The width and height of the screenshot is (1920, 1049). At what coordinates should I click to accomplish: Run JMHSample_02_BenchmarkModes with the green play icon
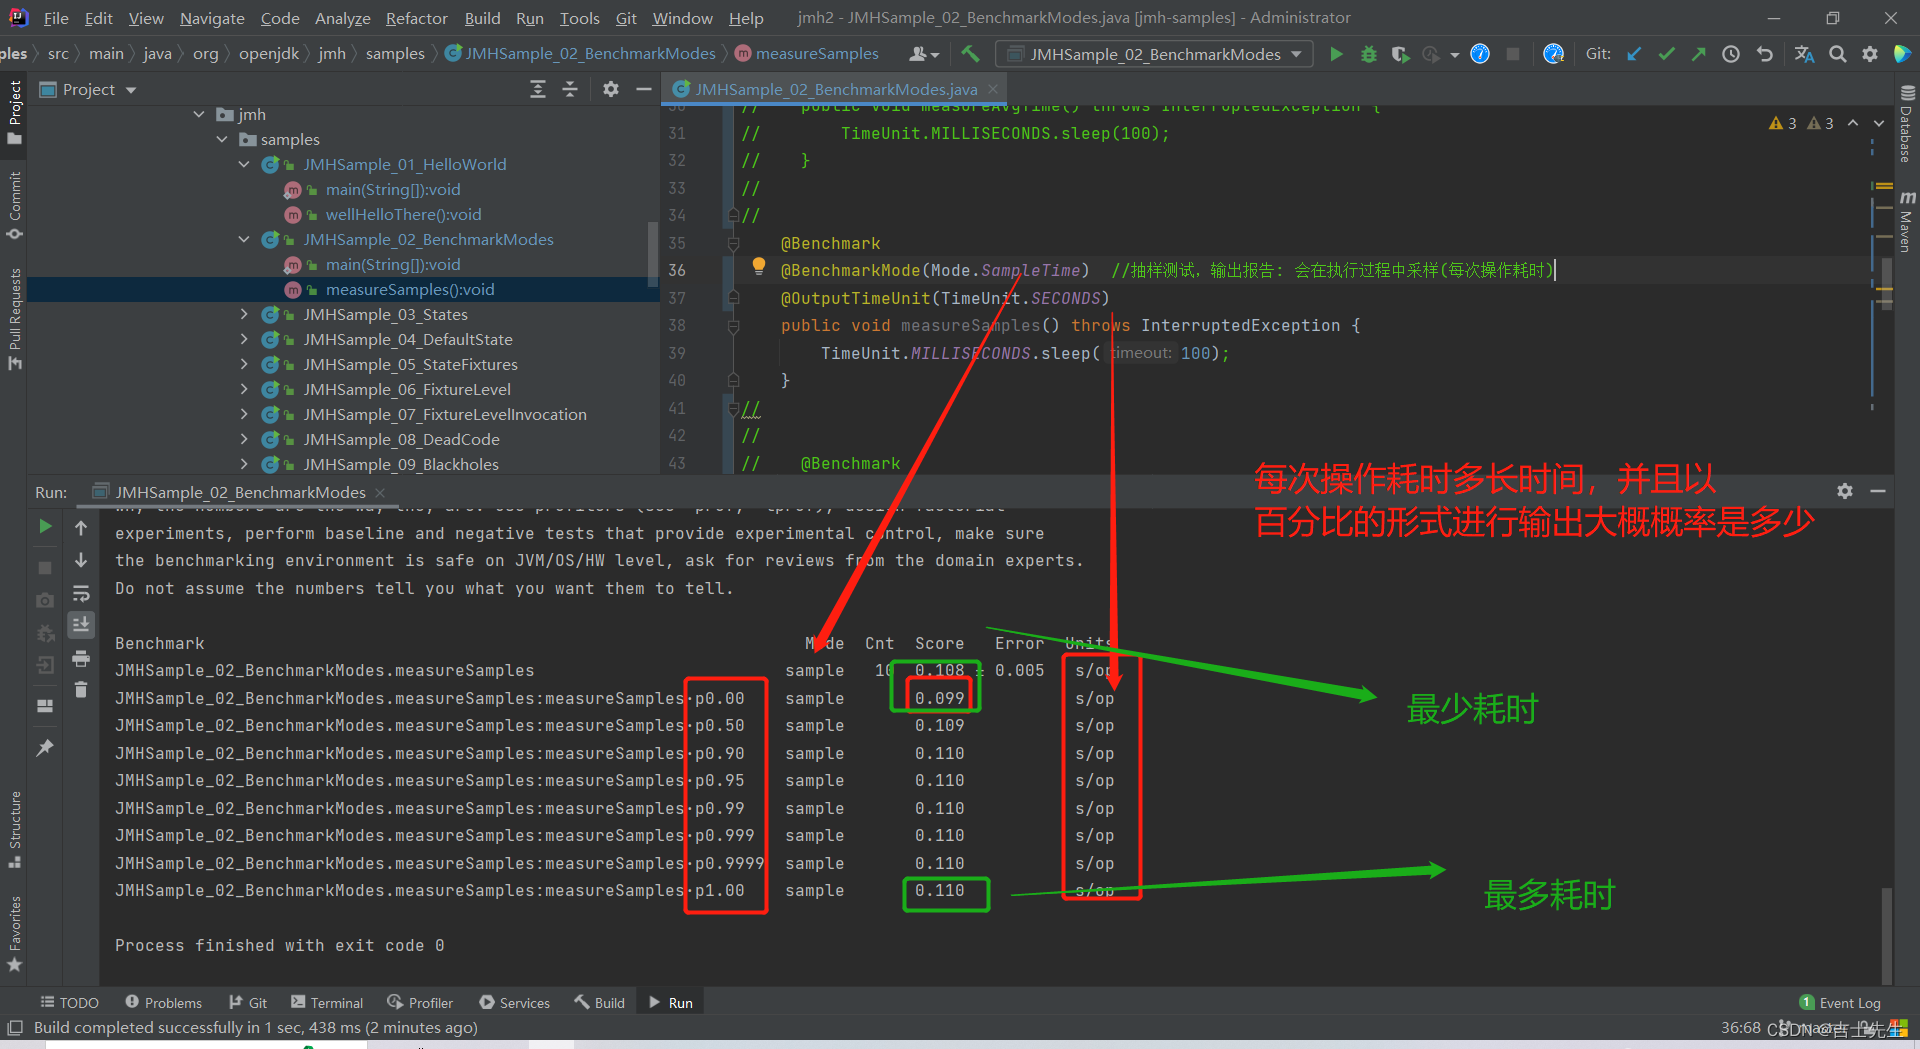1336,54
